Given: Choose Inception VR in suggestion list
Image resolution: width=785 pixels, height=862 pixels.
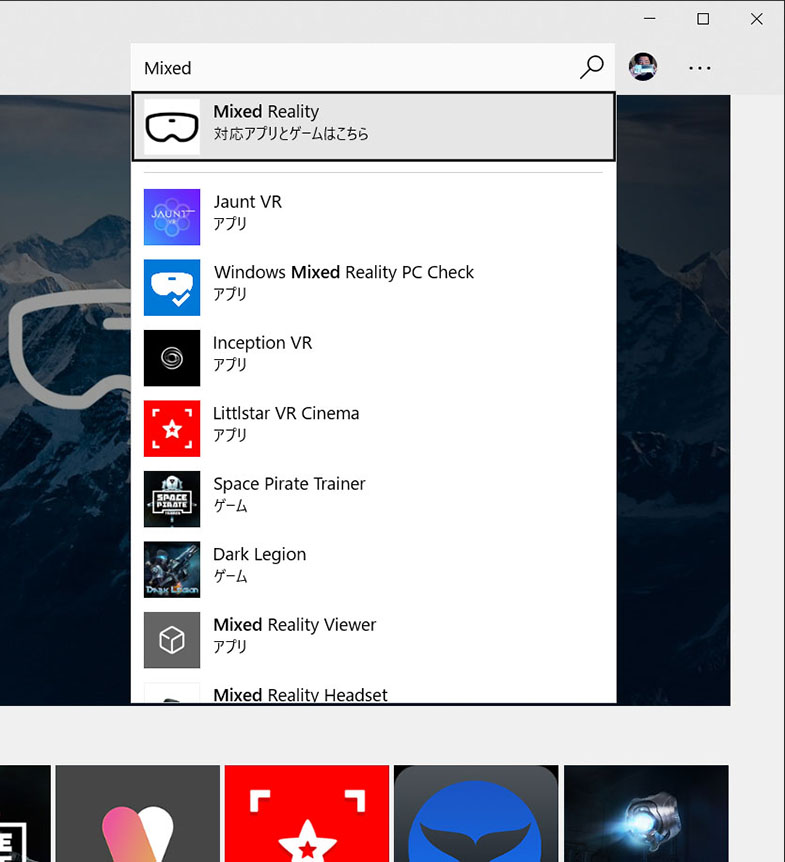Looking at the screenshot, I should click(x=373, y=358).
